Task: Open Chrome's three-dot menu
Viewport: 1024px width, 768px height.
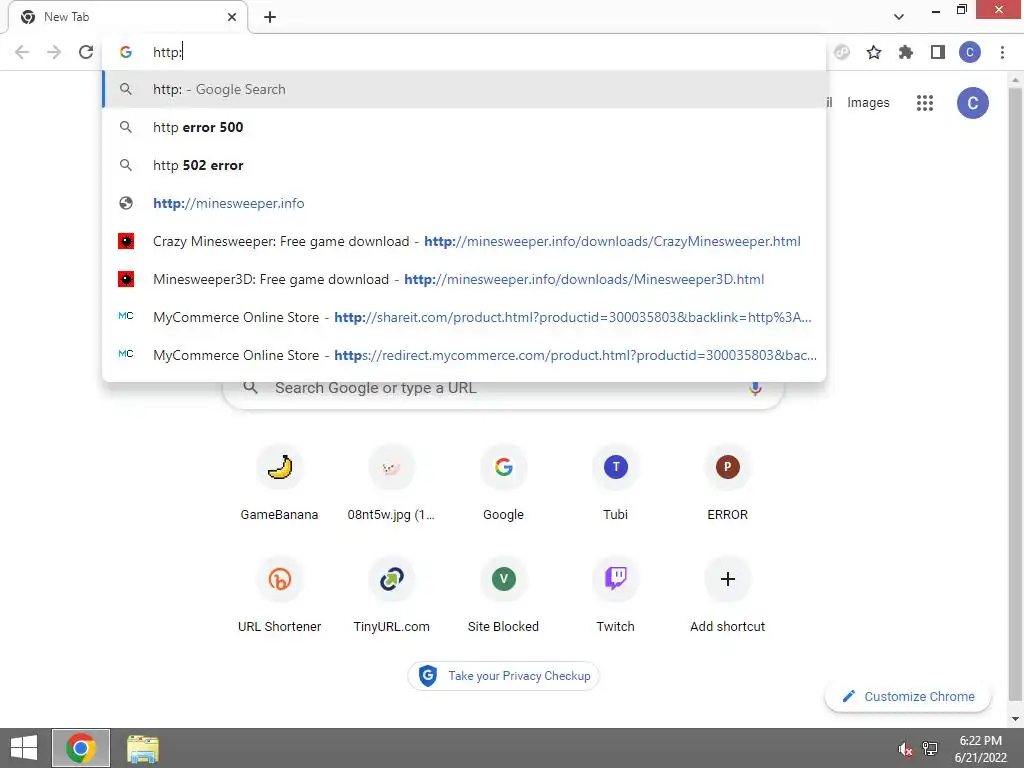Action: coord(1002,52)
